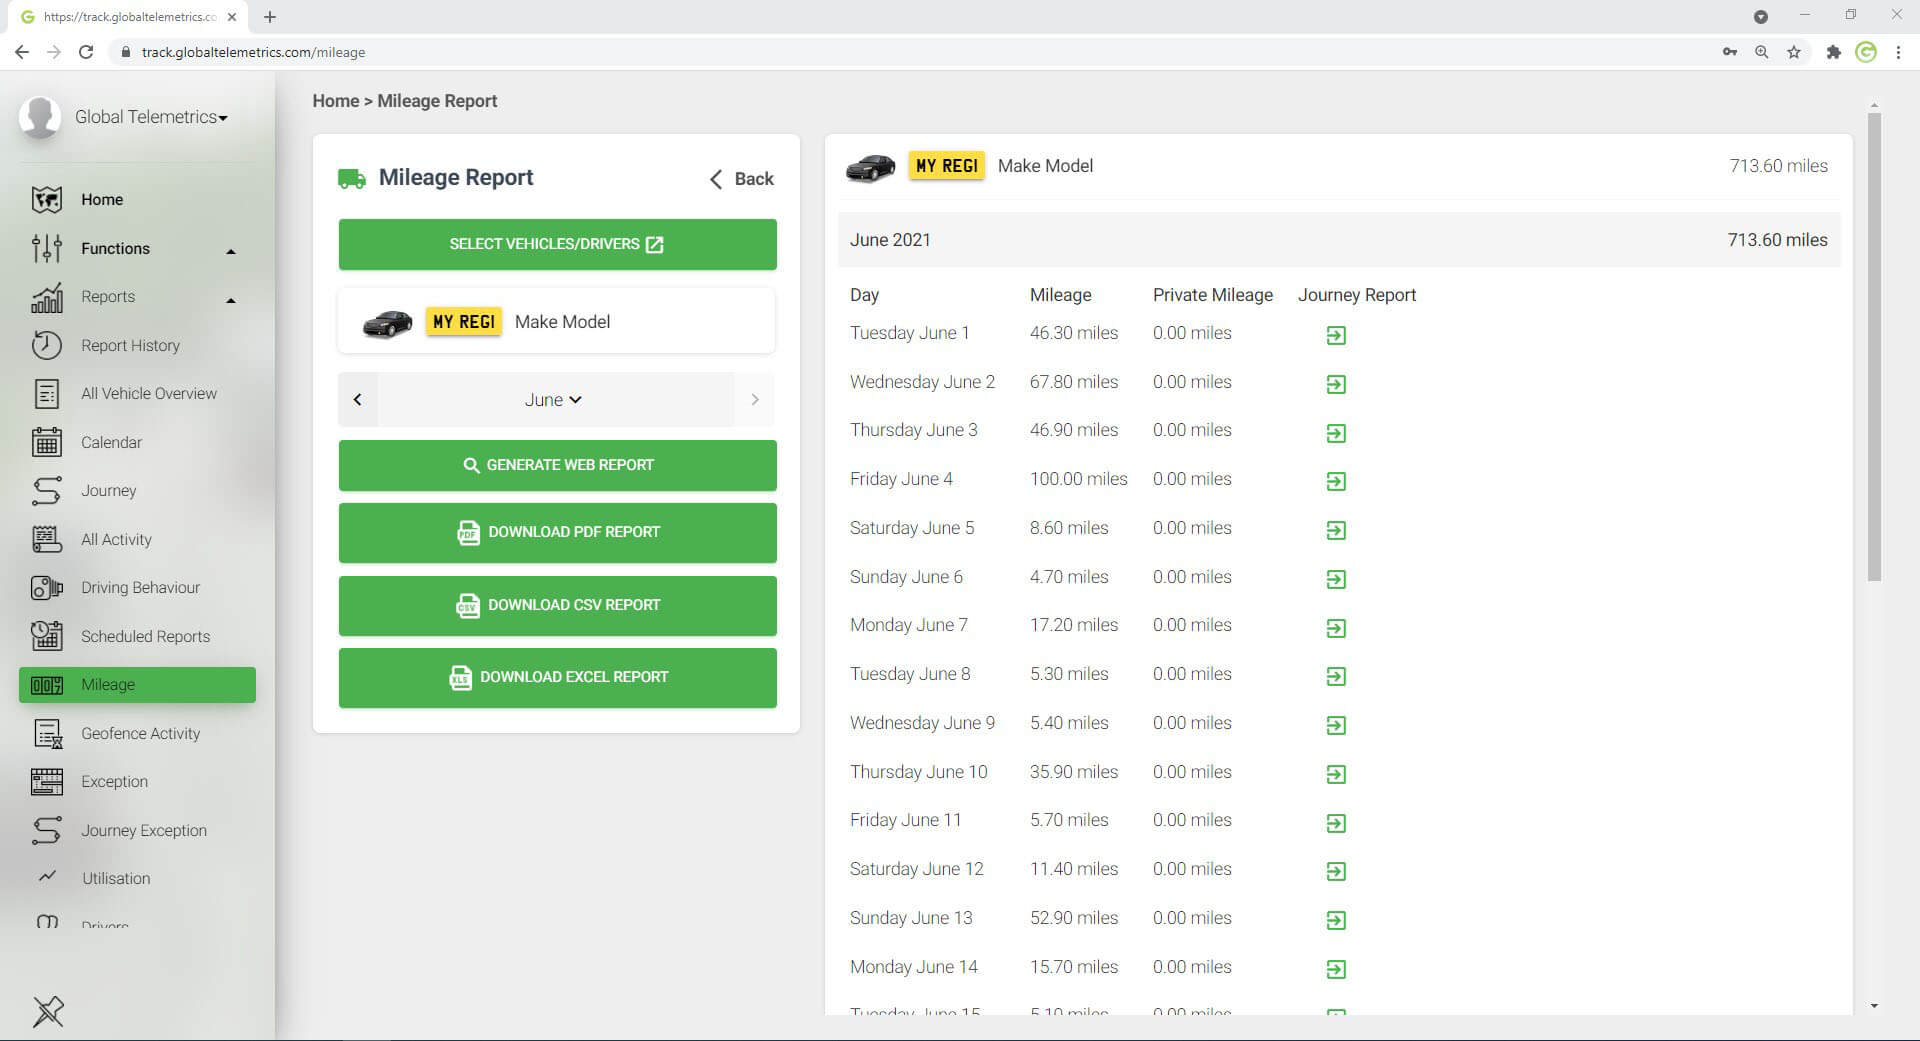Collapse the Functions section
This screenshot has width=1920, height=1041.
[231, 250]
